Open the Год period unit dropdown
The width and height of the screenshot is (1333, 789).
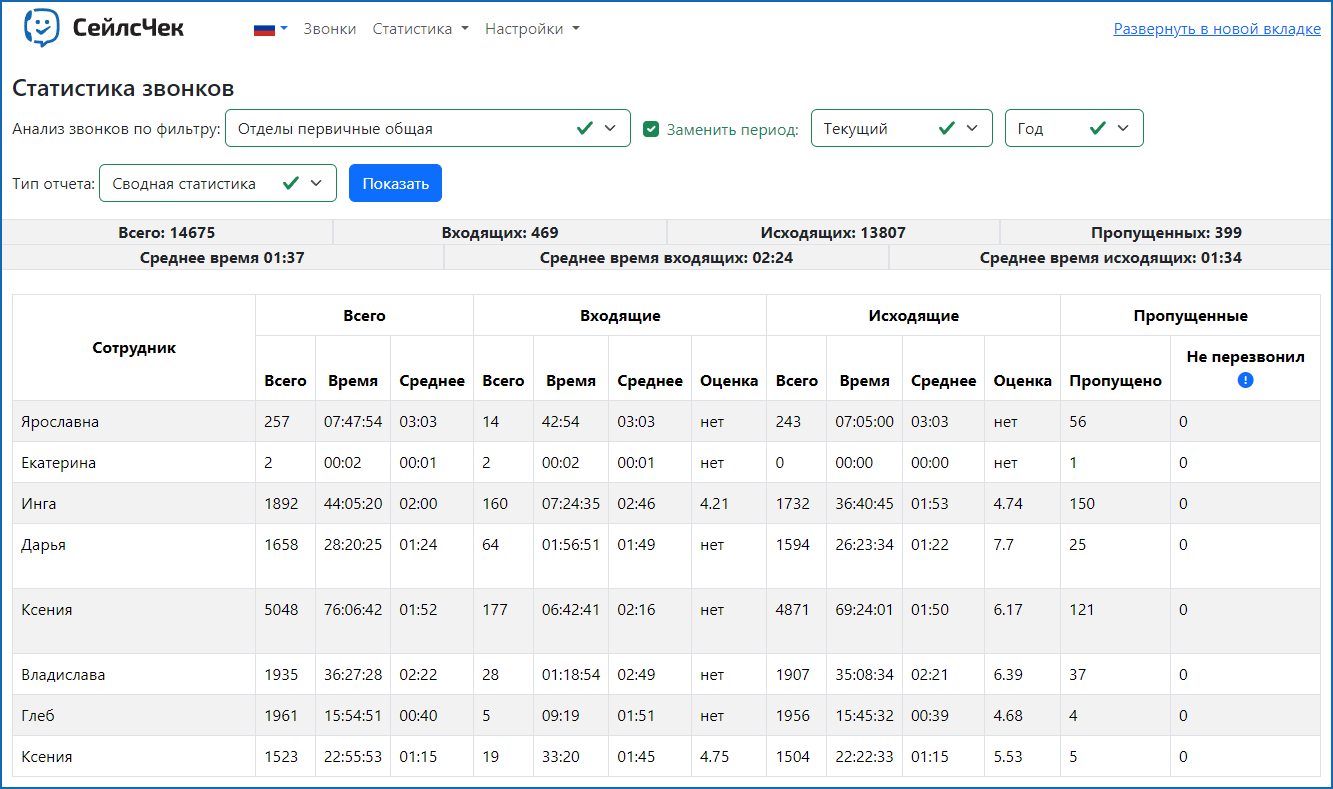pos(1073,128)
